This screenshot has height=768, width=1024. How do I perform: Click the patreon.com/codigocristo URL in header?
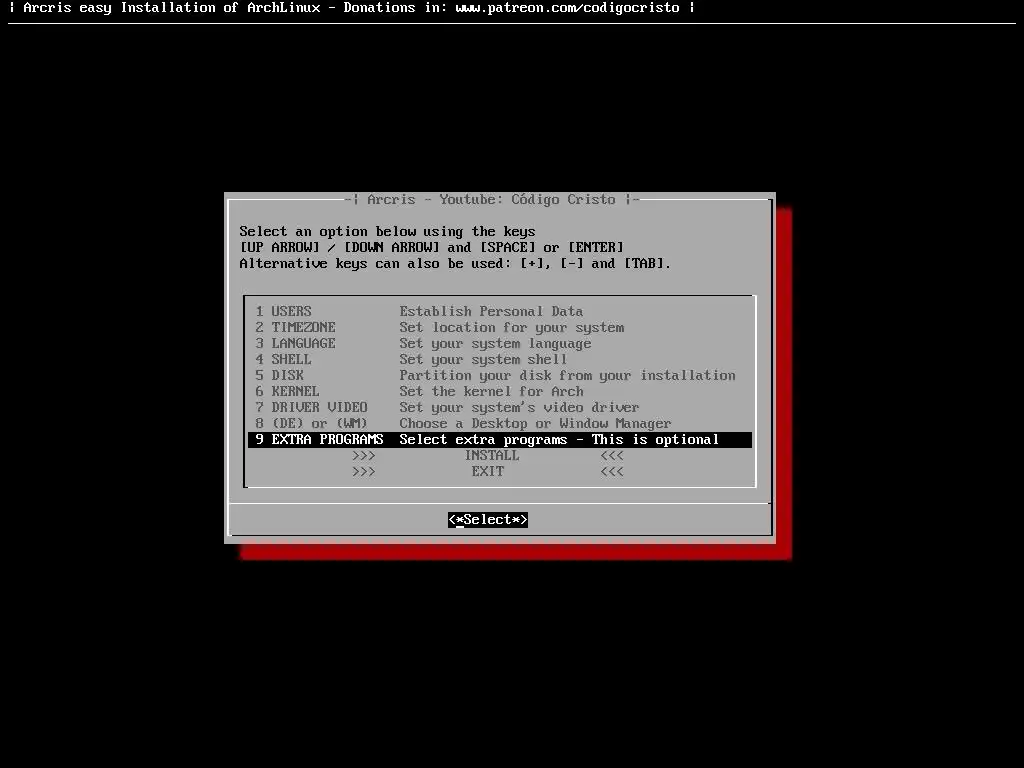pos(568,8)
